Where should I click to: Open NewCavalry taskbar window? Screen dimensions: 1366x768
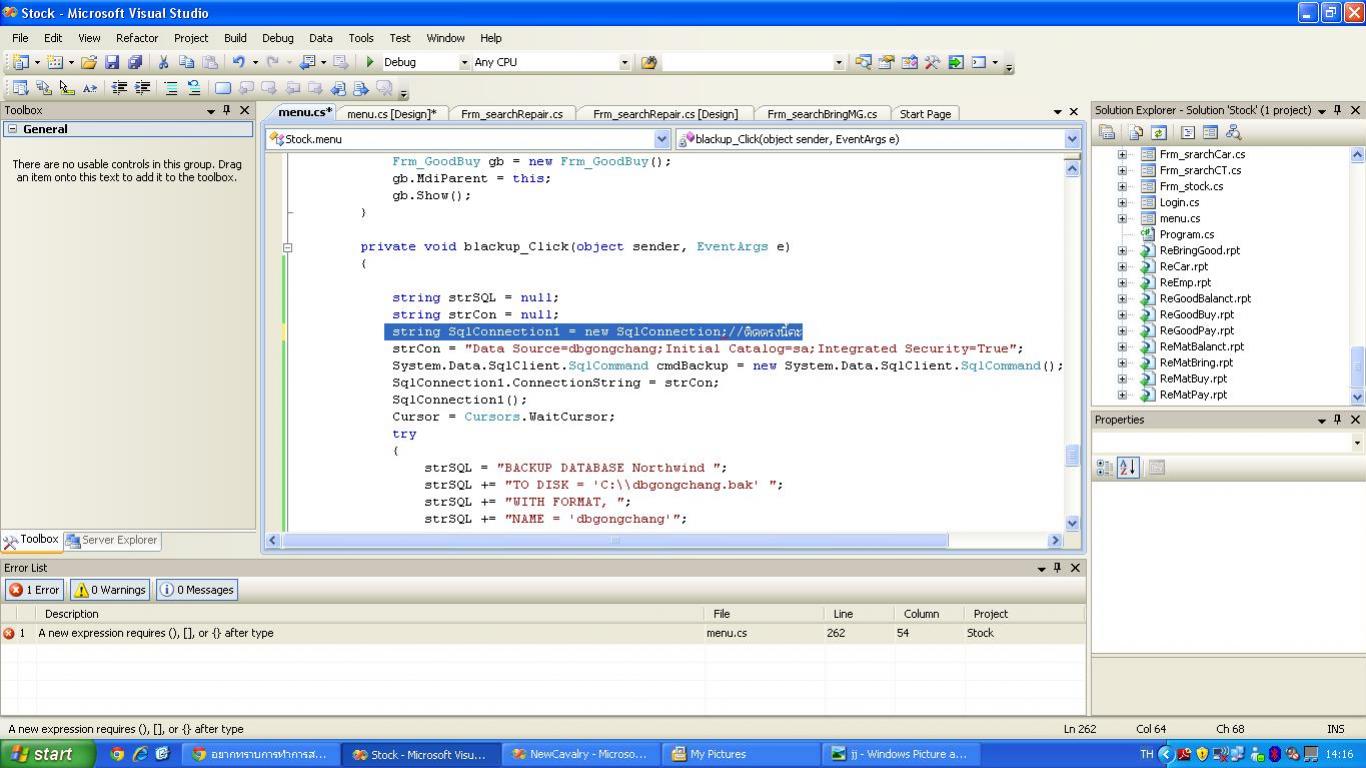click(x=579, y=754)
